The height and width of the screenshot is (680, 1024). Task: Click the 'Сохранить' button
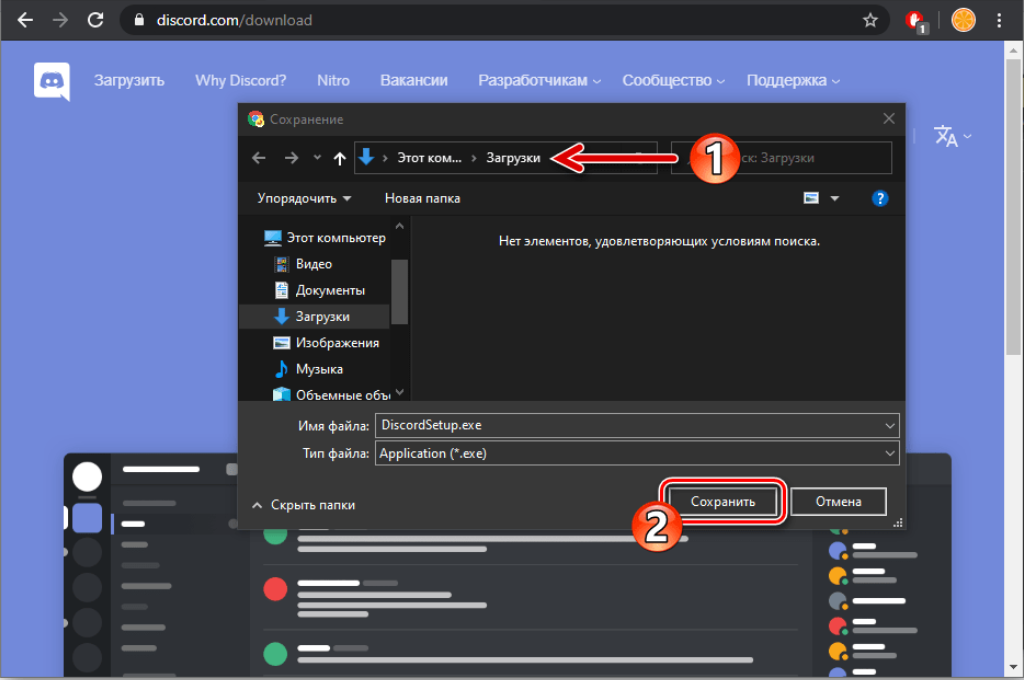[723, 502]
